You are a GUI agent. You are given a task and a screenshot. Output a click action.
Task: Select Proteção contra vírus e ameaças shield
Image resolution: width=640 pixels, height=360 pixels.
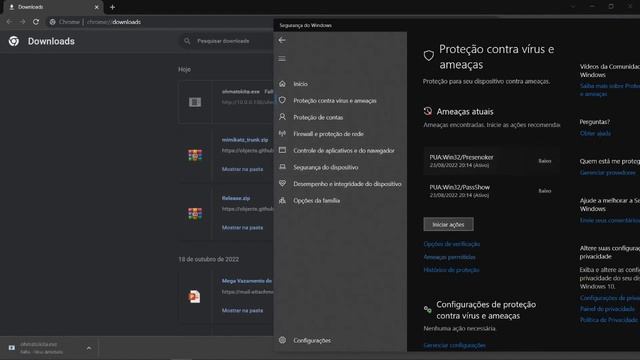click(x=282, y=100)
